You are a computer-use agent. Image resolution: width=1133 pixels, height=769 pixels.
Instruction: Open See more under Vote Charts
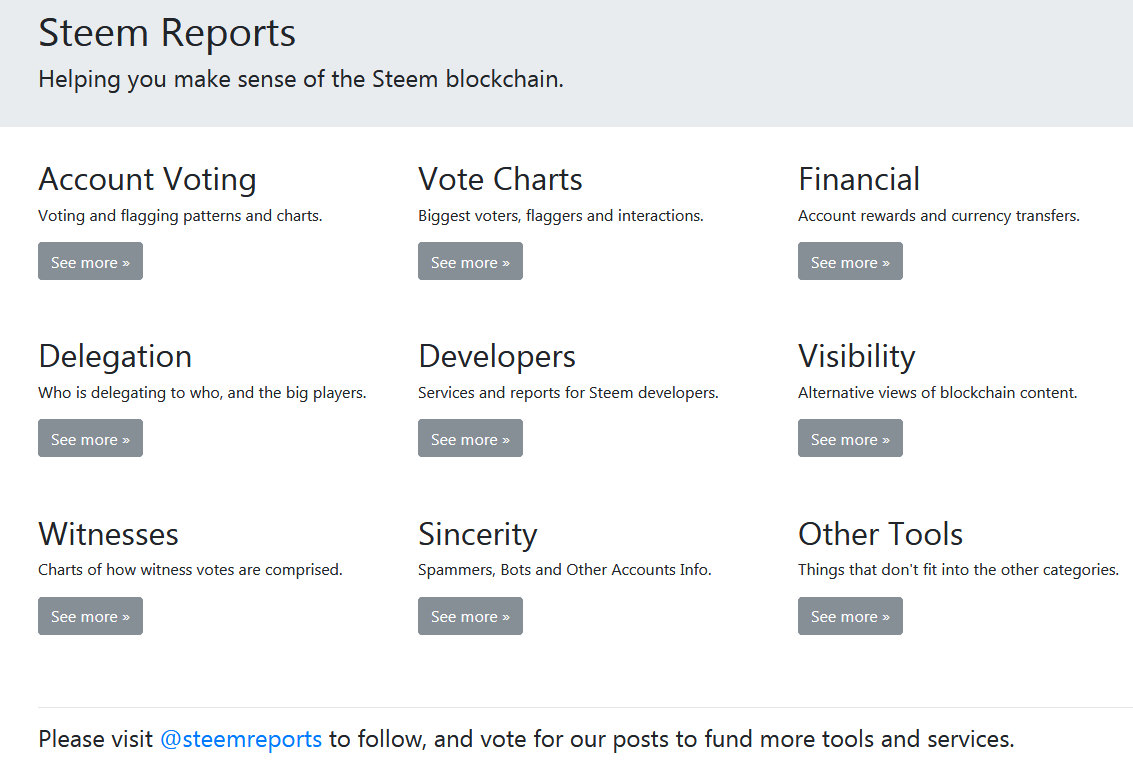tap(470, 262)
